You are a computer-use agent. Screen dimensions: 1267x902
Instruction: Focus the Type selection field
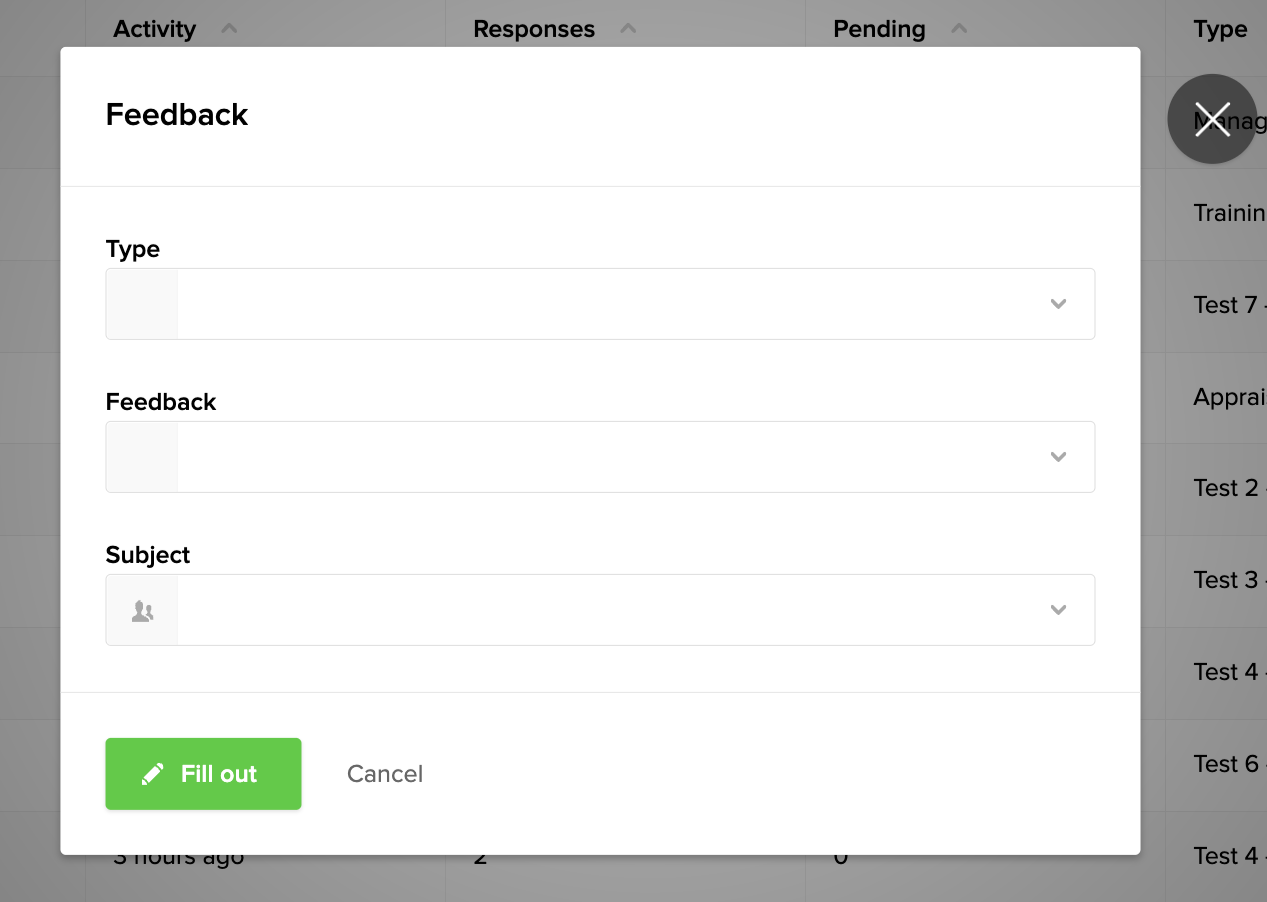[600, 304]
